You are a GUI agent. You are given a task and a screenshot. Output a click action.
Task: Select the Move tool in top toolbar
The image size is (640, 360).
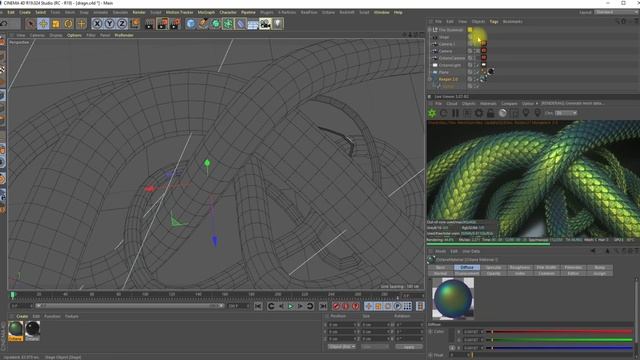pos(43,24)
